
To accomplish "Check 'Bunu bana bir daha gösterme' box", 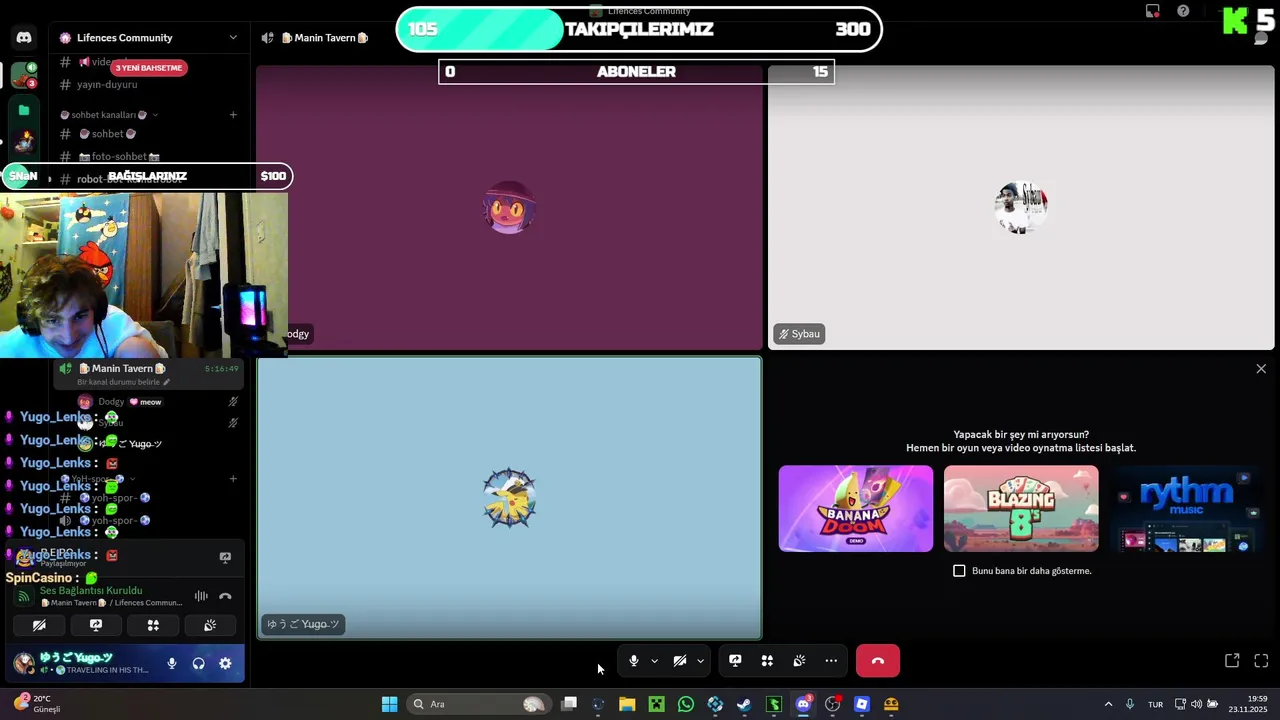I will [x=959, y=571].
